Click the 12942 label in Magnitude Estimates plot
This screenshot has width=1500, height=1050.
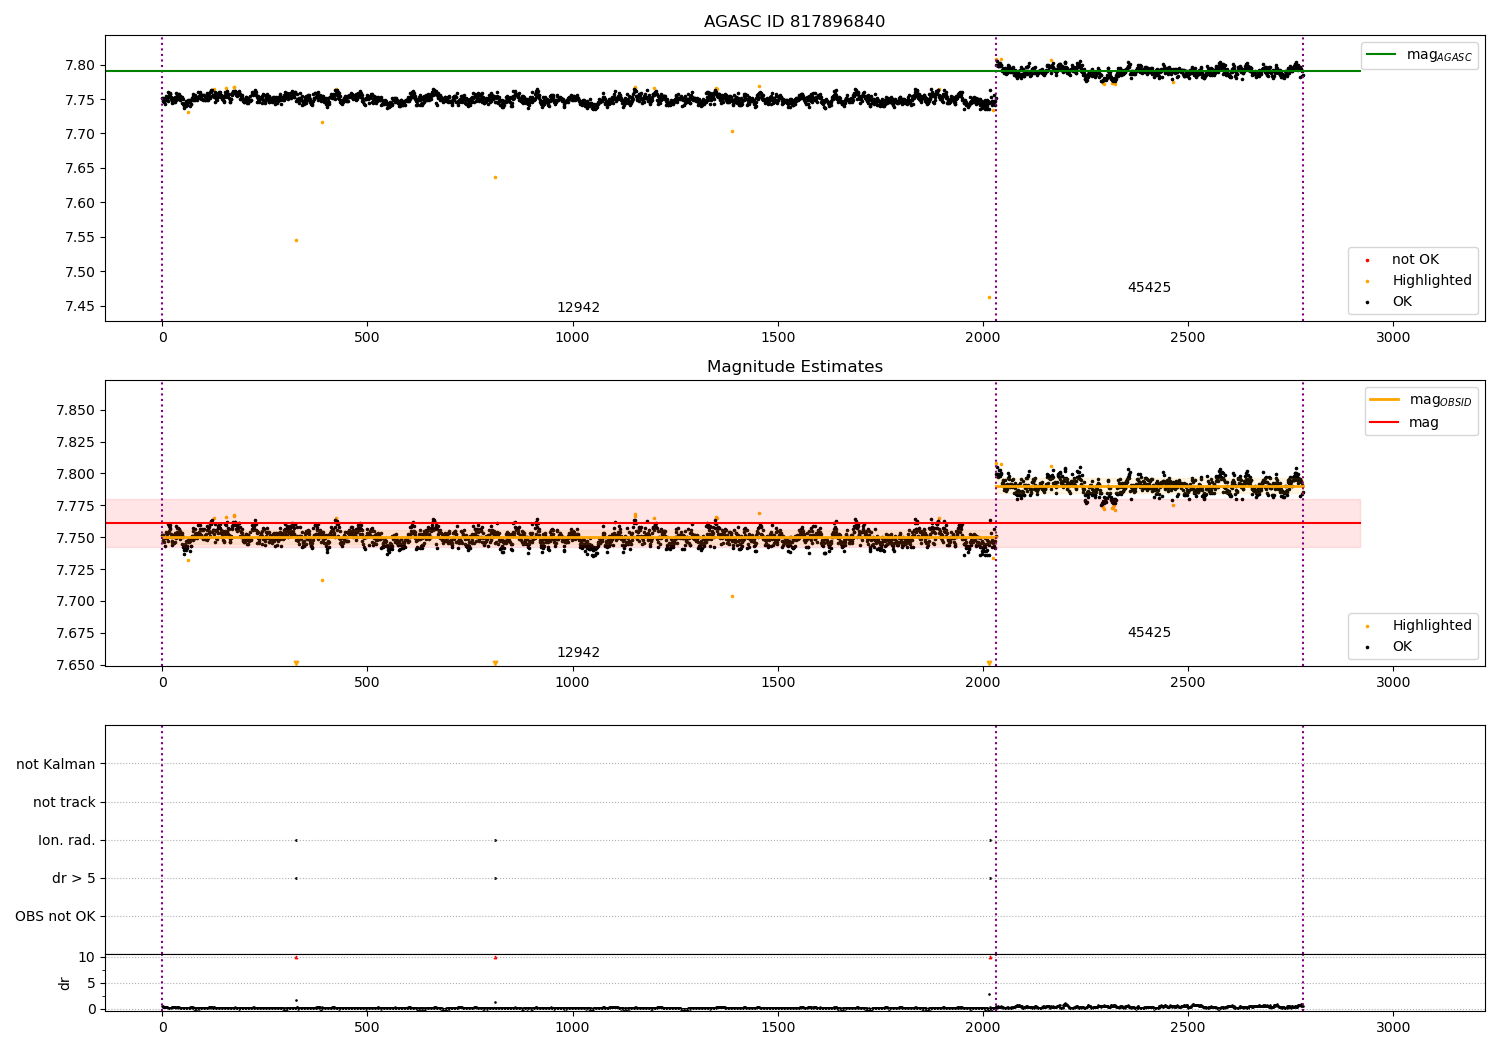pyautogui.click(x=578, y=653)
